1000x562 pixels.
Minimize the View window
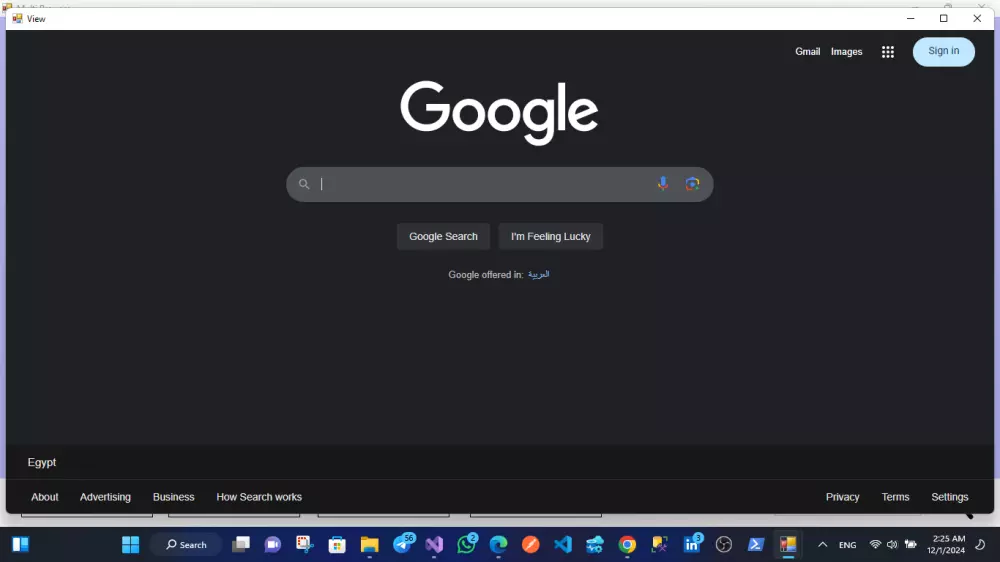(x=911, y=18)
